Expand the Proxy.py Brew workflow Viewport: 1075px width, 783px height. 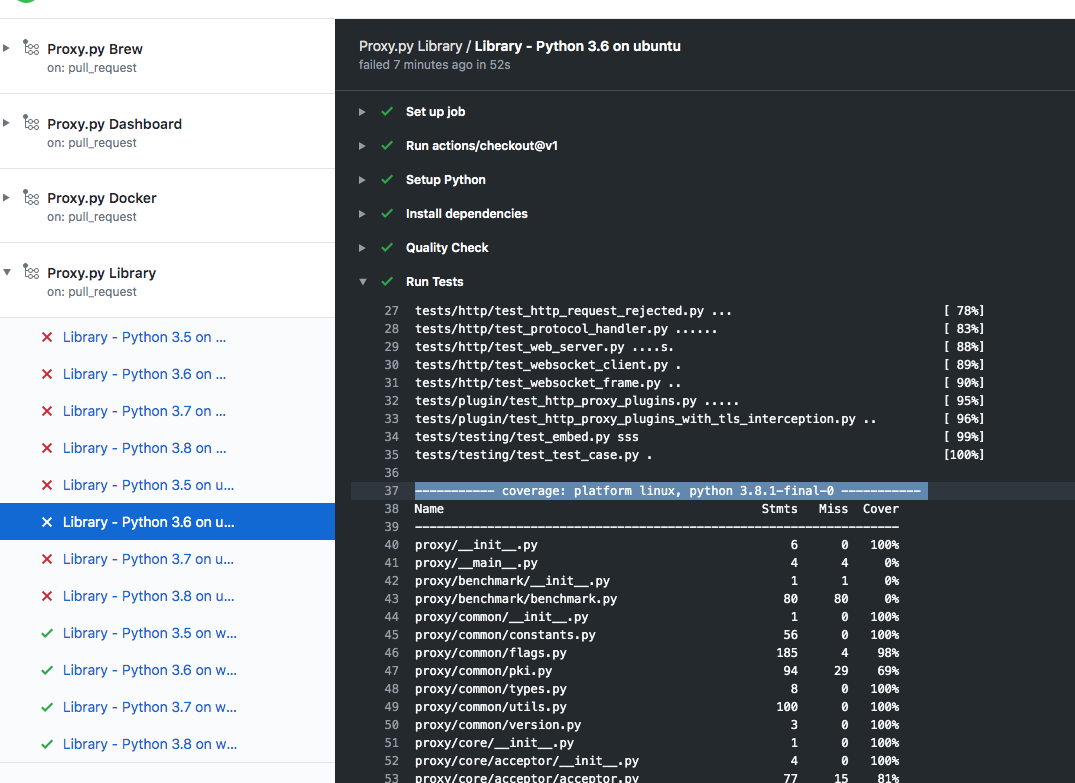(6, 48)
